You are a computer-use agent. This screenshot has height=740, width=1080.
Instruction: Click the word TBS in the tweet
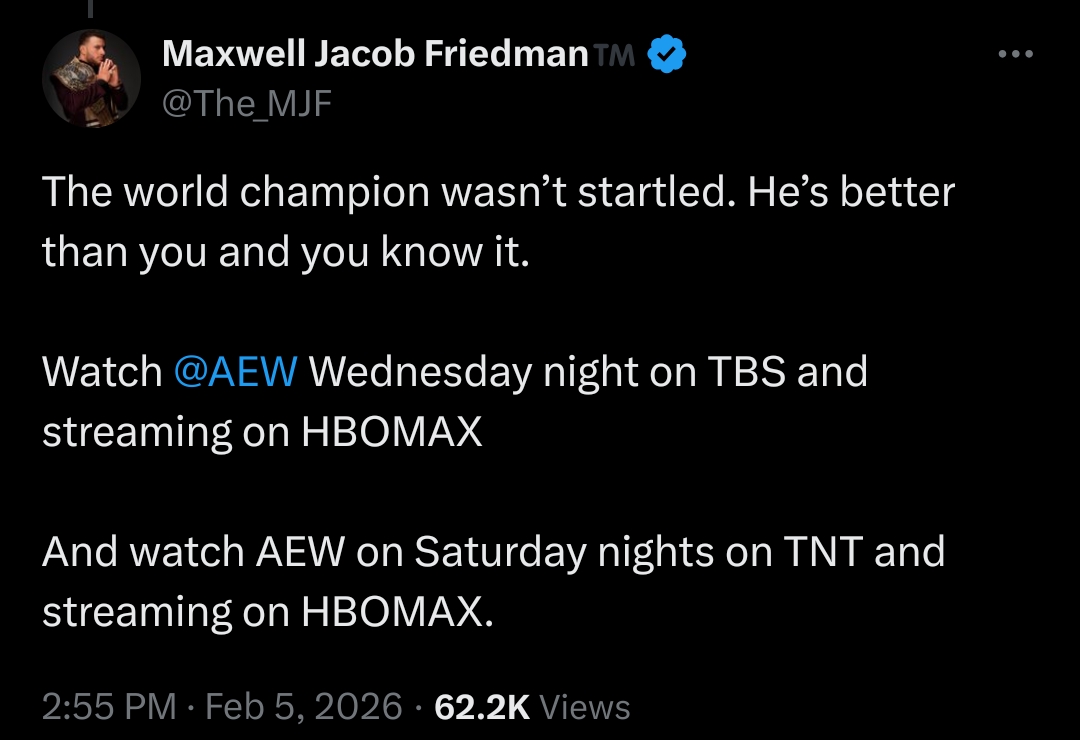747,372
